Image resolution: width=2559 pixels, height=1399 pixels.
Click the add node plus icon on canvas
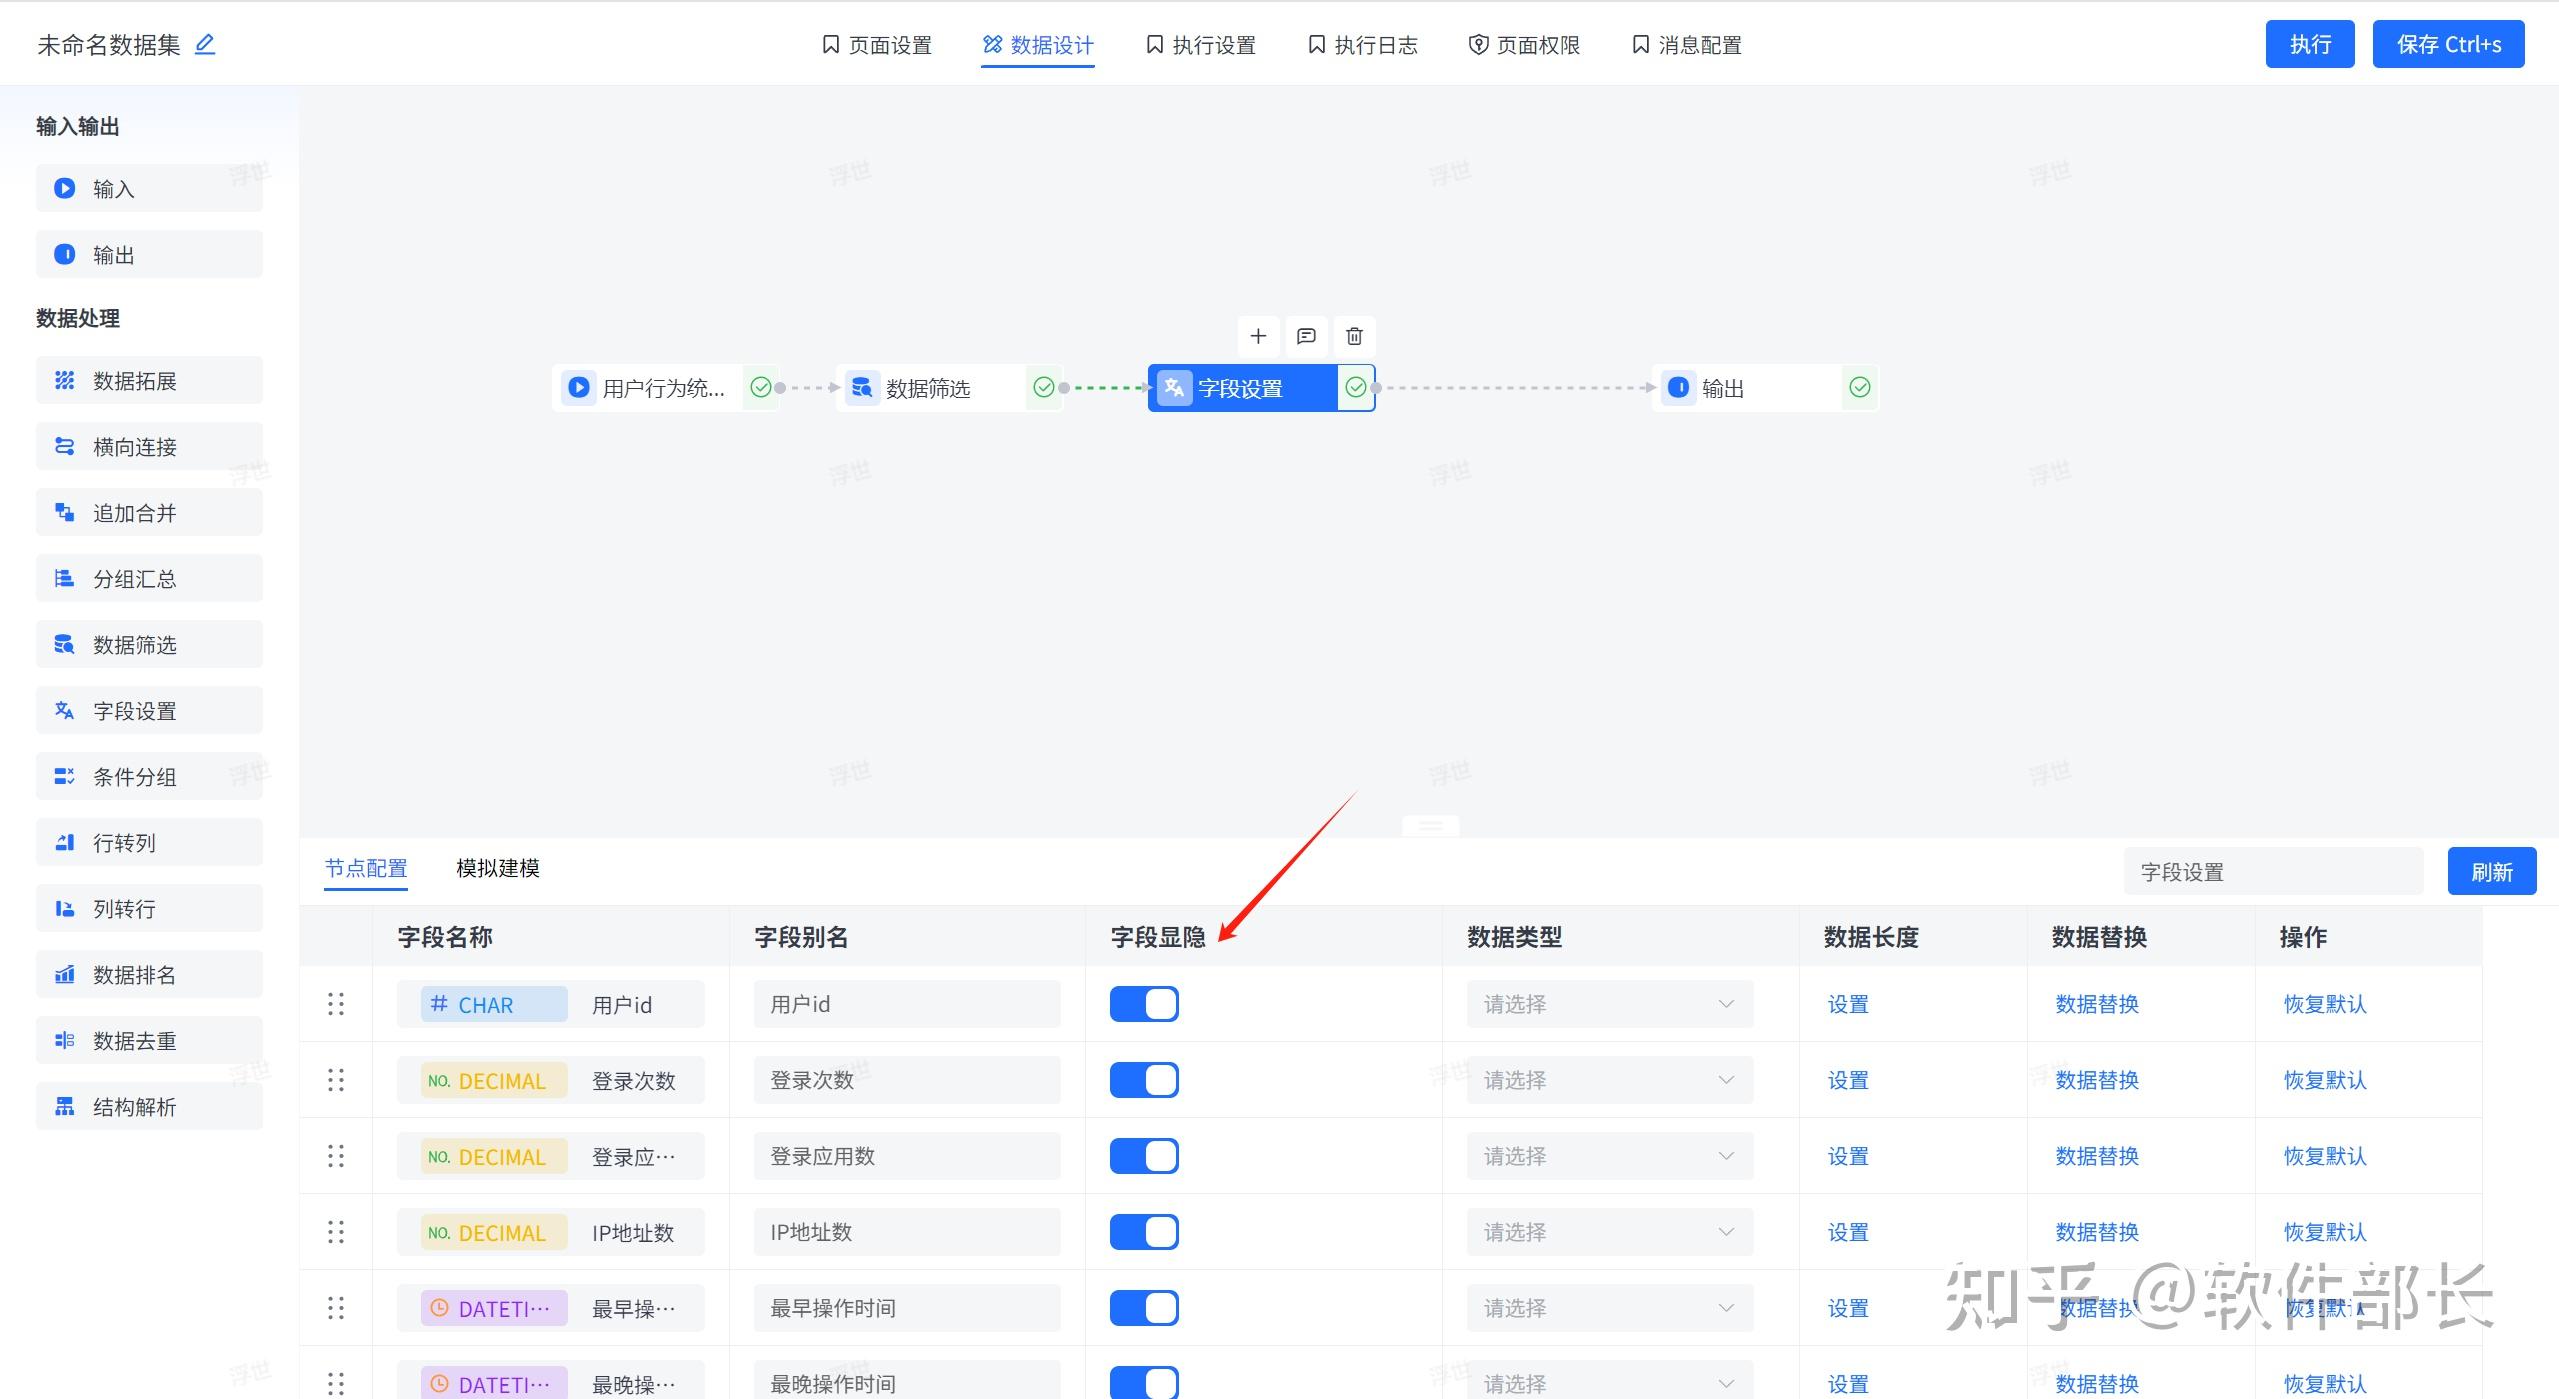(x=1258, y=336)
